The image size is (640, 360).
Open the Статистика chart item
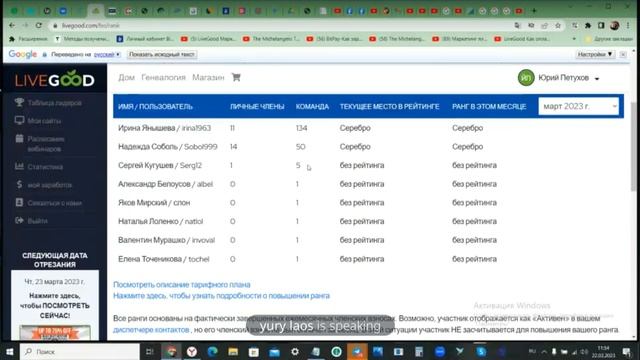pyautogui.click(x=39, y=167)
